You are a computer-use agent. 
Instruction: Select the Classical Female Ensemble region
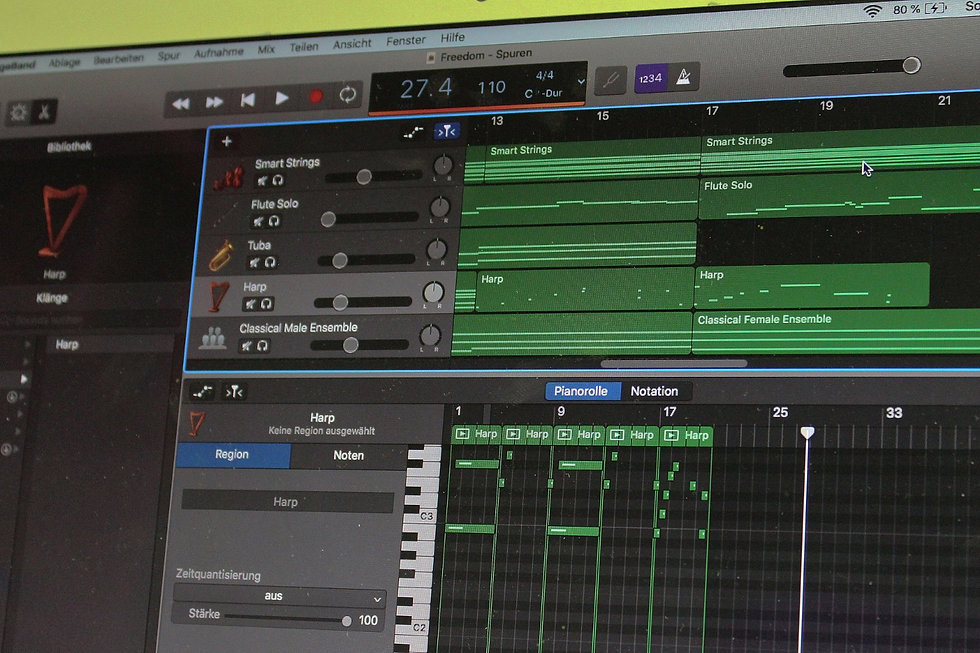pyautogui.click(x=838, y=331)
